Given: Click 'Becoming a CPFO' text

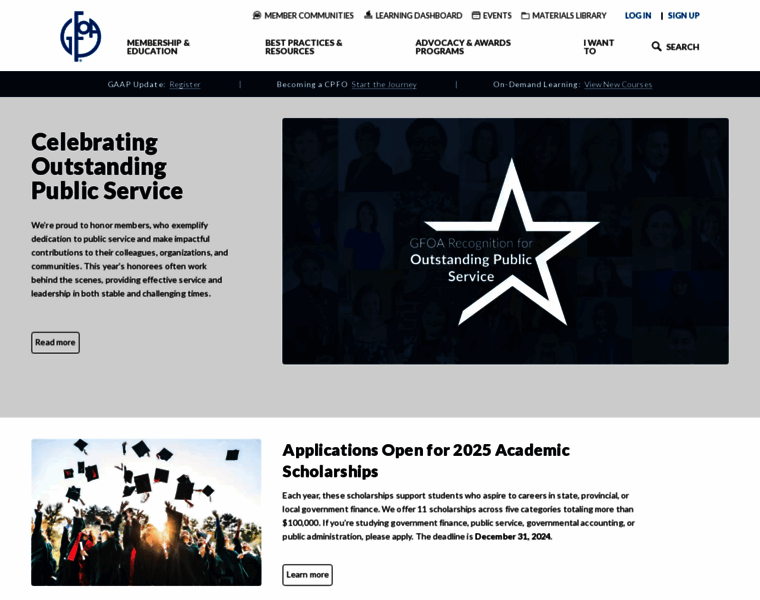Looking at the screenshot, I should (312, 84).
